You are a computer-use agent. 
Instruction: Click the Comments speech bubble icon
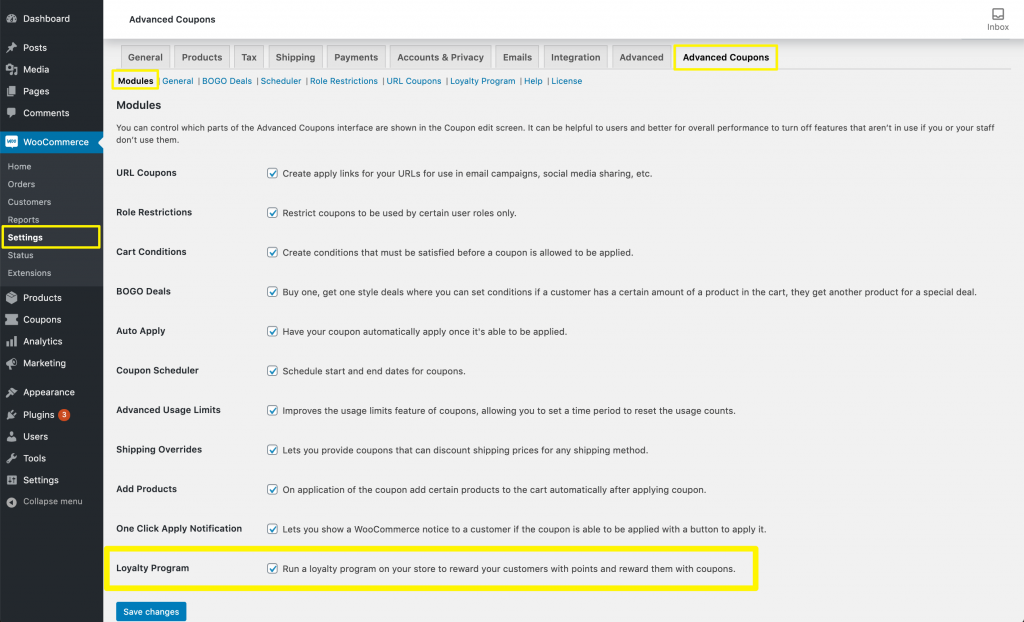point(12,113)
